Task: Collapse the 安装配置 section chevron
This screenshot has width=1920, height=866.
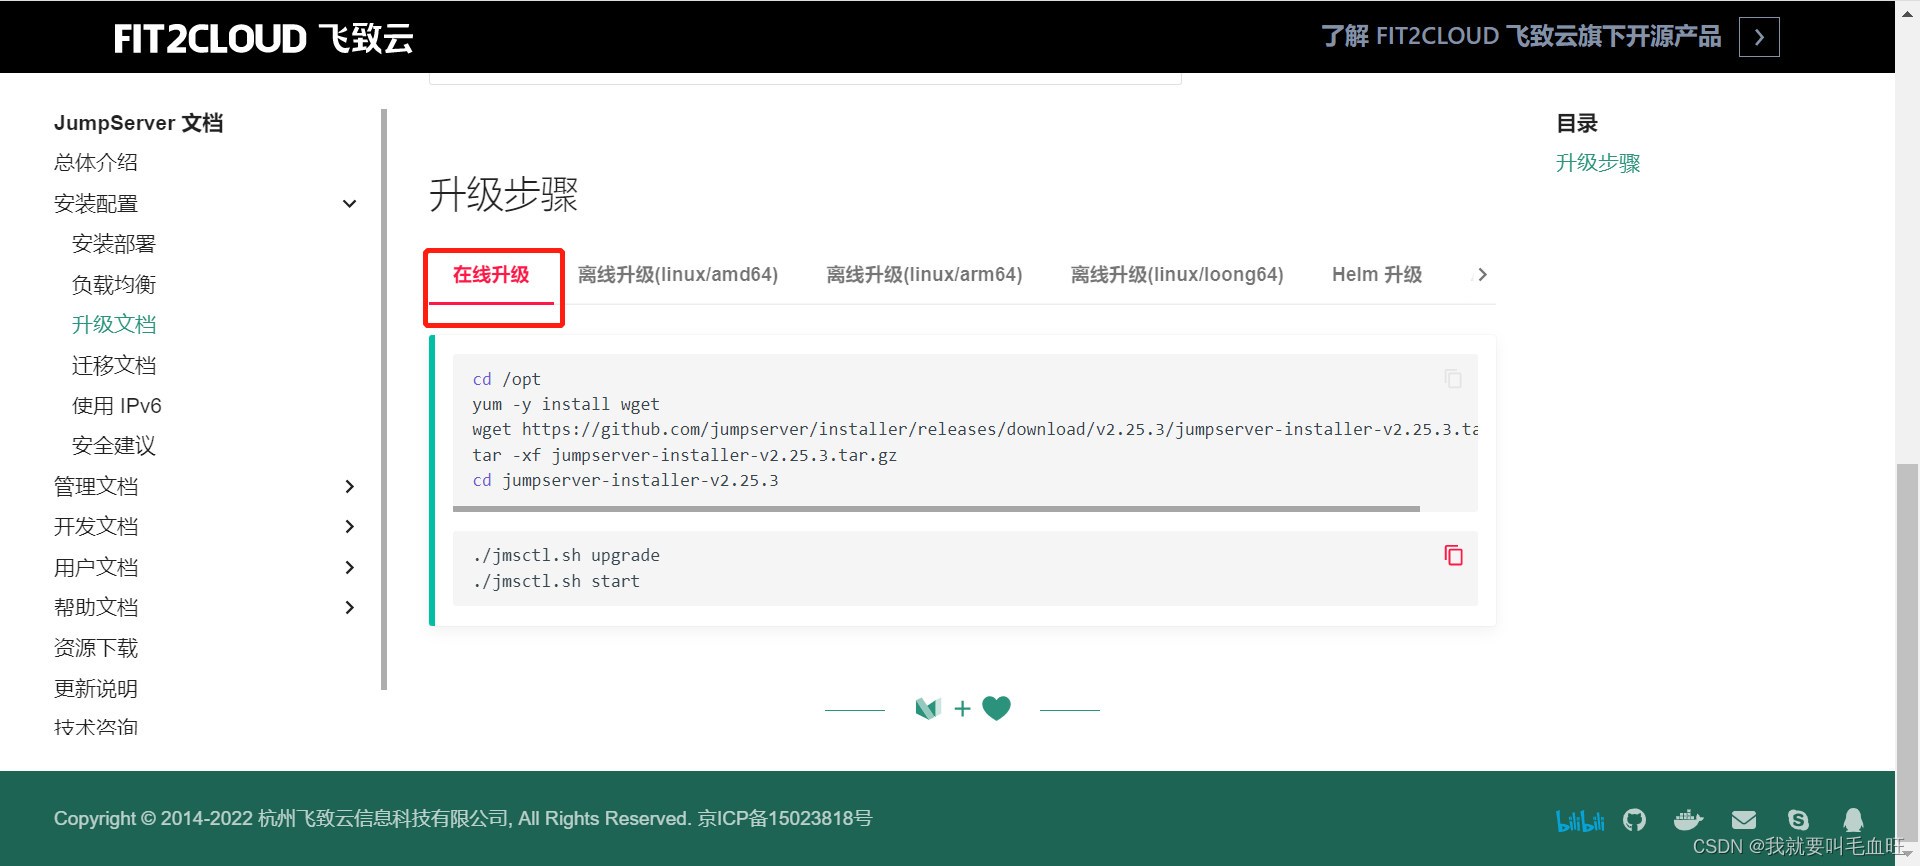Action: click(x=349, y=204)
